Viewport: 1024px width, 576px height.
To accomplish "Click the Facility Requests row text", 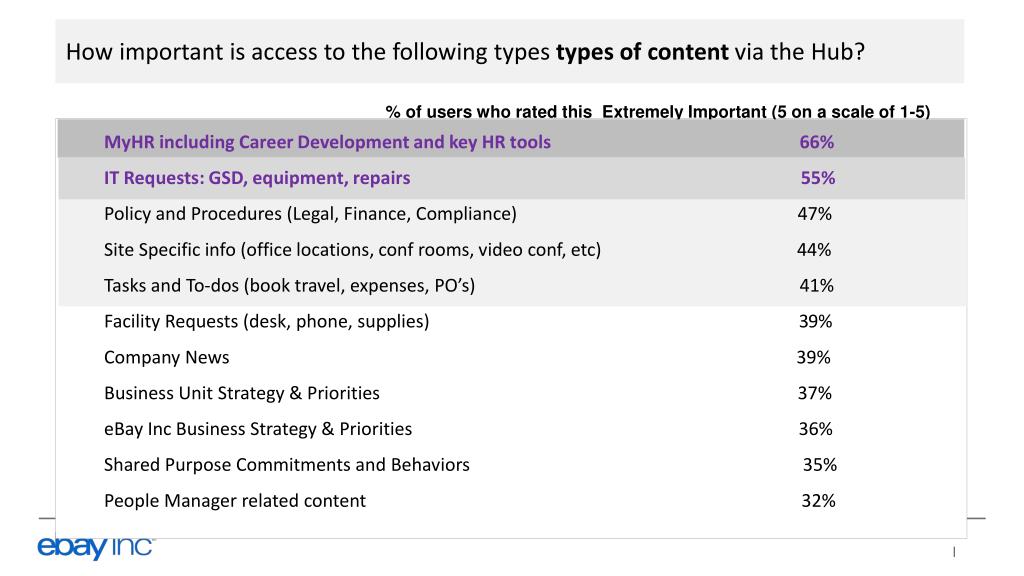I will point(266,322).
